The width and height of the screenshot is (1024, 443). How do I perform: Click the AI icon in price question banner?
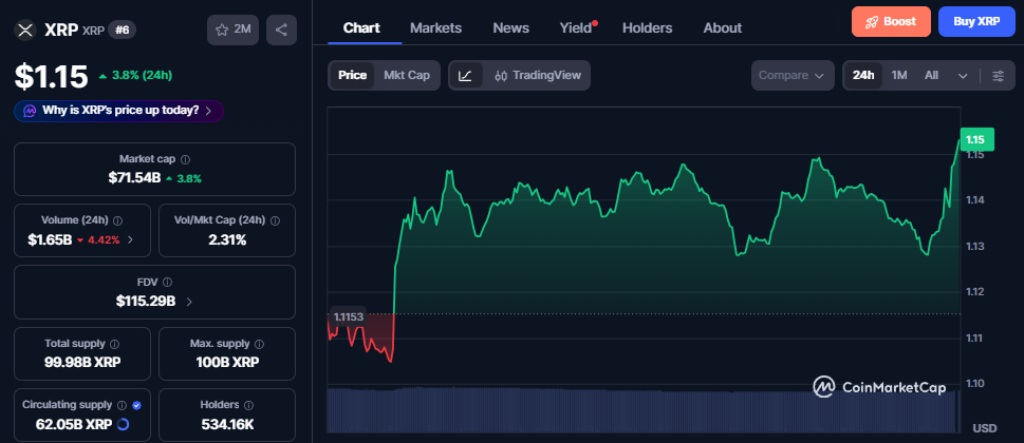point(29,111)
